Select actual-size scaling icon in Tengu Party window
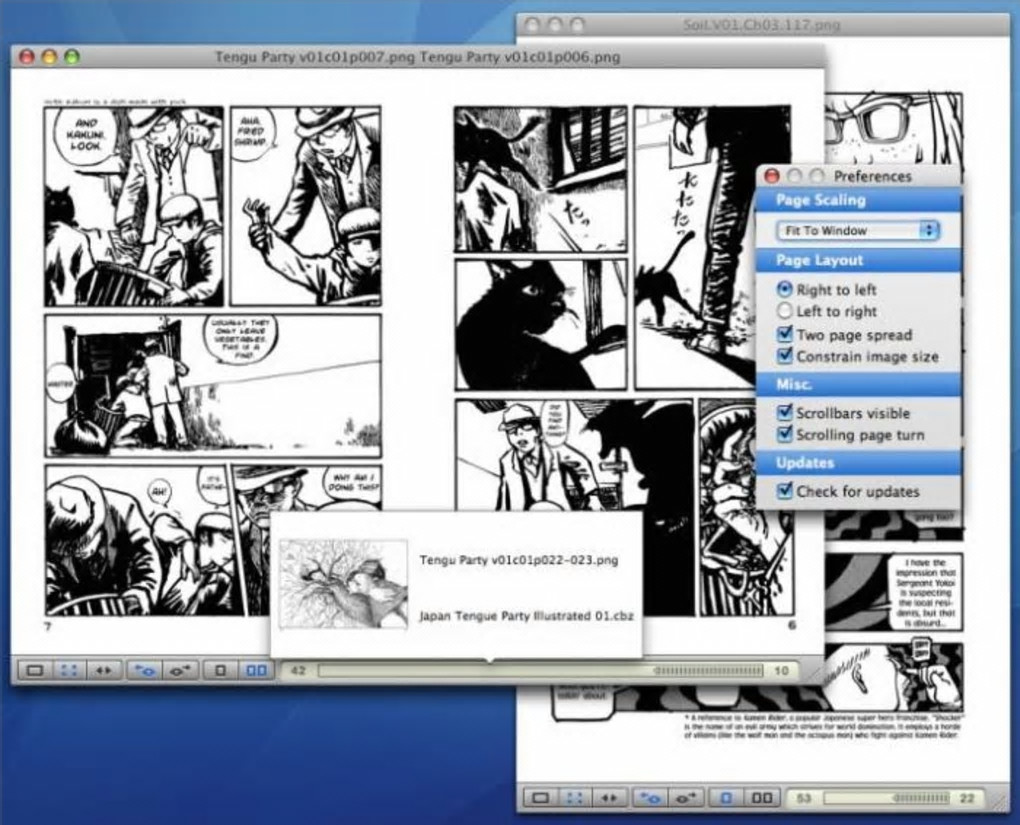This screenshot has height=825, width=1020. pyautogui.click(x=34, y=669)
